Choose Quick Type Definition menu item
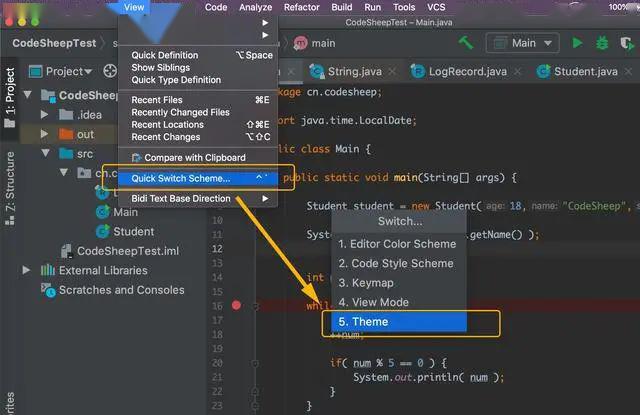The width and height of the screenshot is (640, 415). pos(198,80)
